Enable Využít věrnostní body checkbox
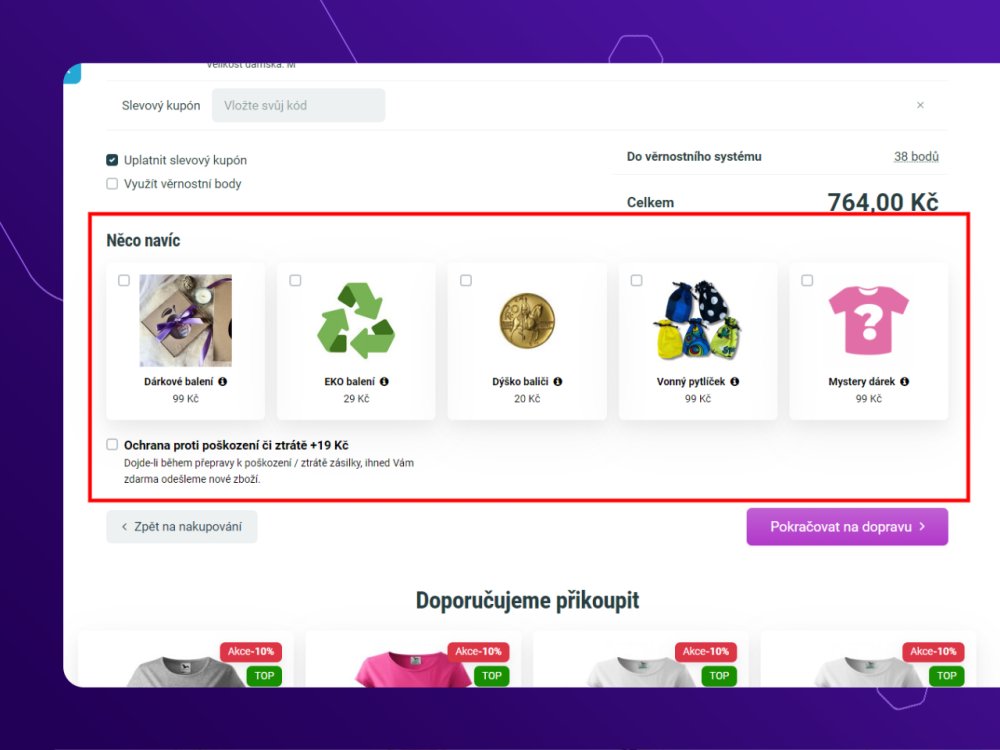1000x750 pixels. coord(112,184)
